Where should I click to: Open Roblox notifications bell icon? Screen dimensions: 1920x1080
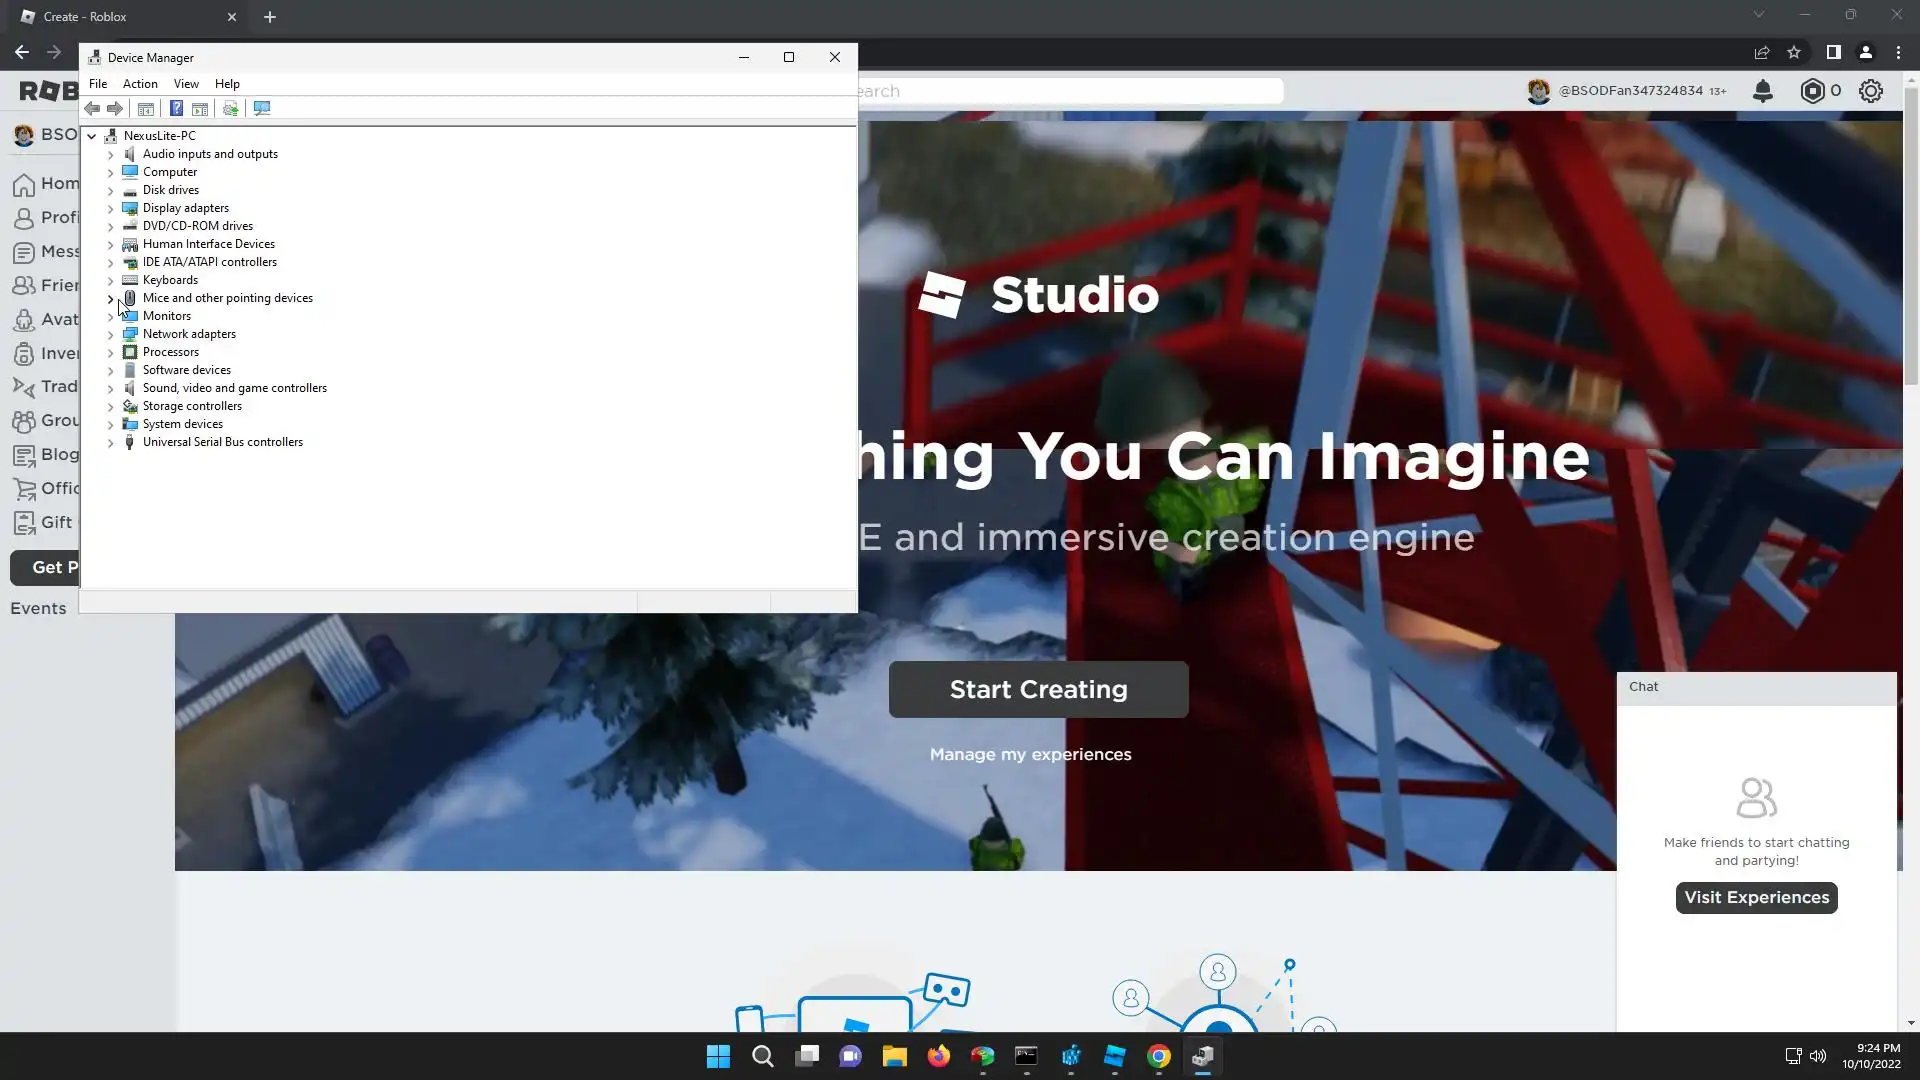(1763, 91)
